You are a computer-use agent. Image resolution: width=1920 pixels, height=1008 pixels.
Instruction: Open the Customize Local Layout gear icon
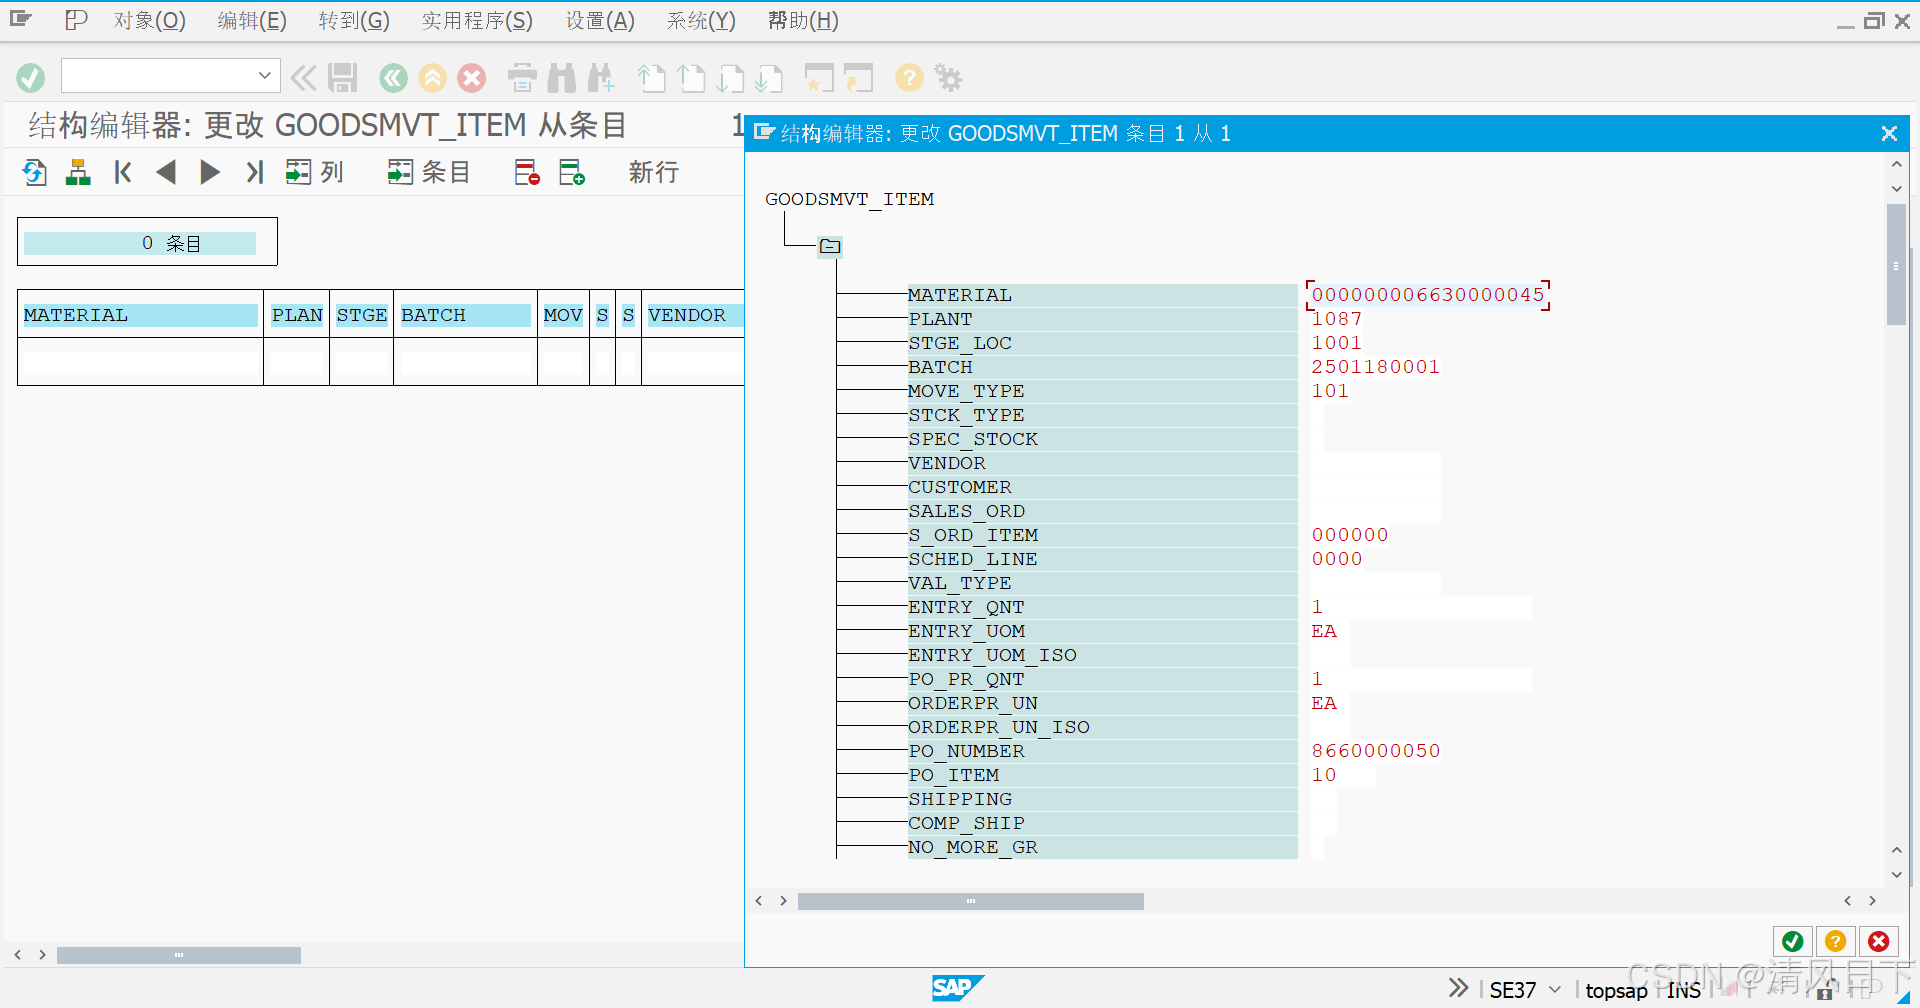pyautogui.click(x=948, y=78)
